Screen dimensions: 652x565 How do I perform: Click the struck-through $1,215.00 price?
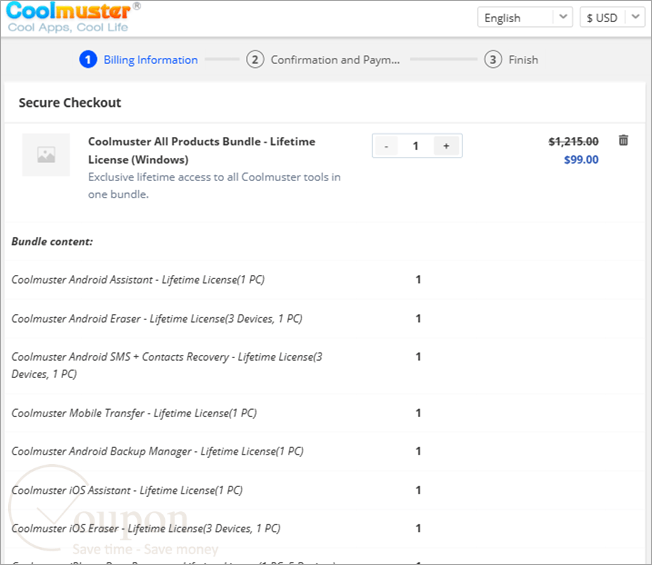pos(573,142)
